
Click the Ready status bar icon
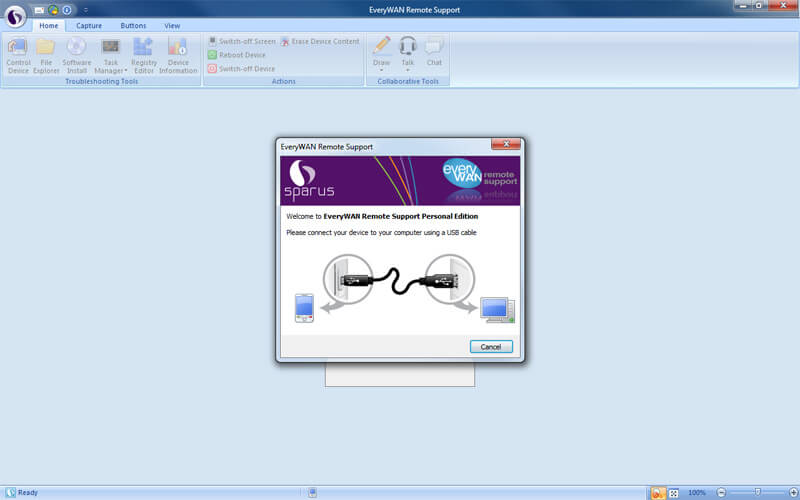tap(11, 492)
